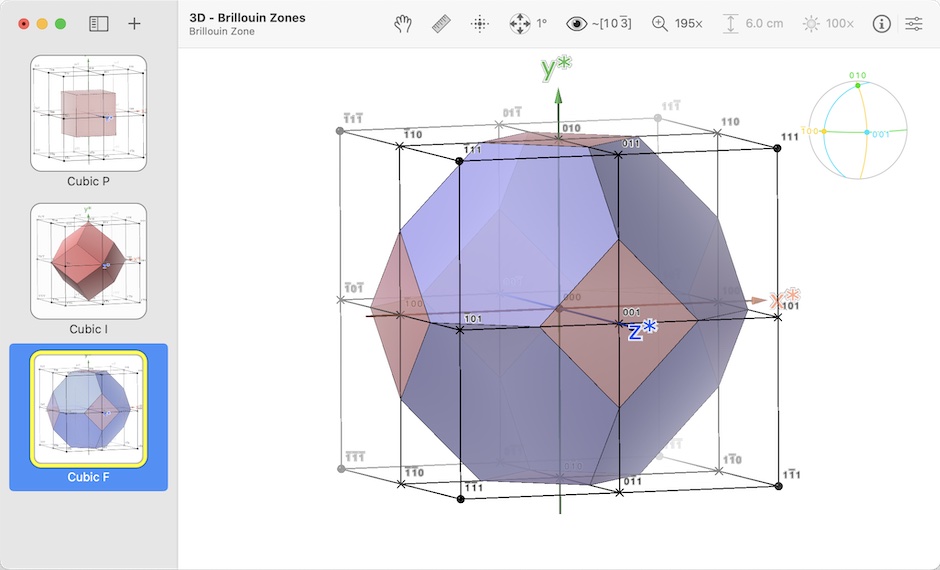
Task: Click the green y* axis label
Action: [x=556, y=69]
